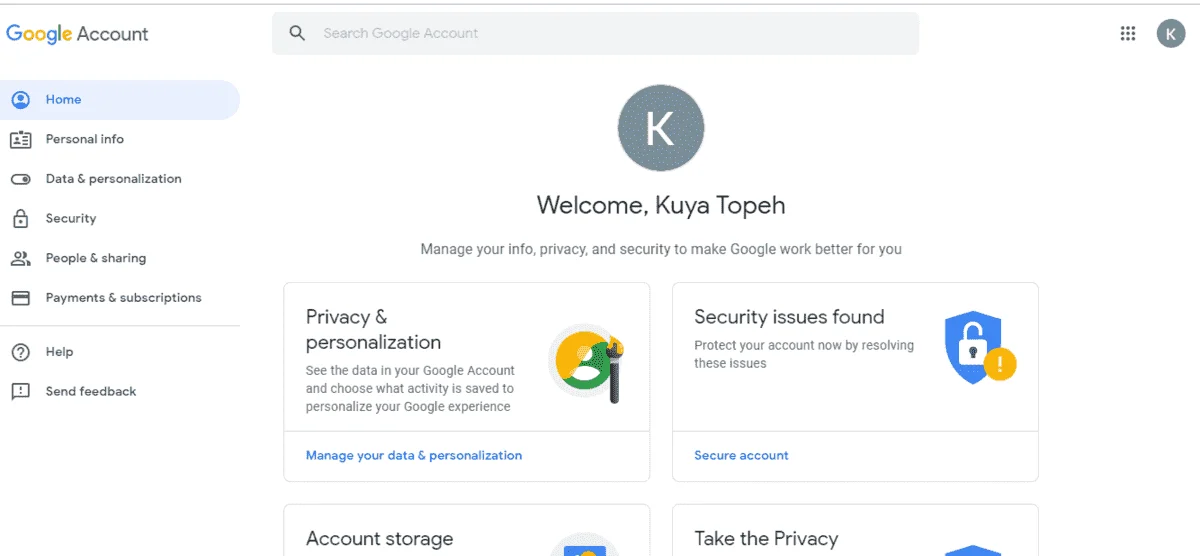Click the security shield warning illustration
Viewport: 1200px width, 556px height.
click(980, 348)
